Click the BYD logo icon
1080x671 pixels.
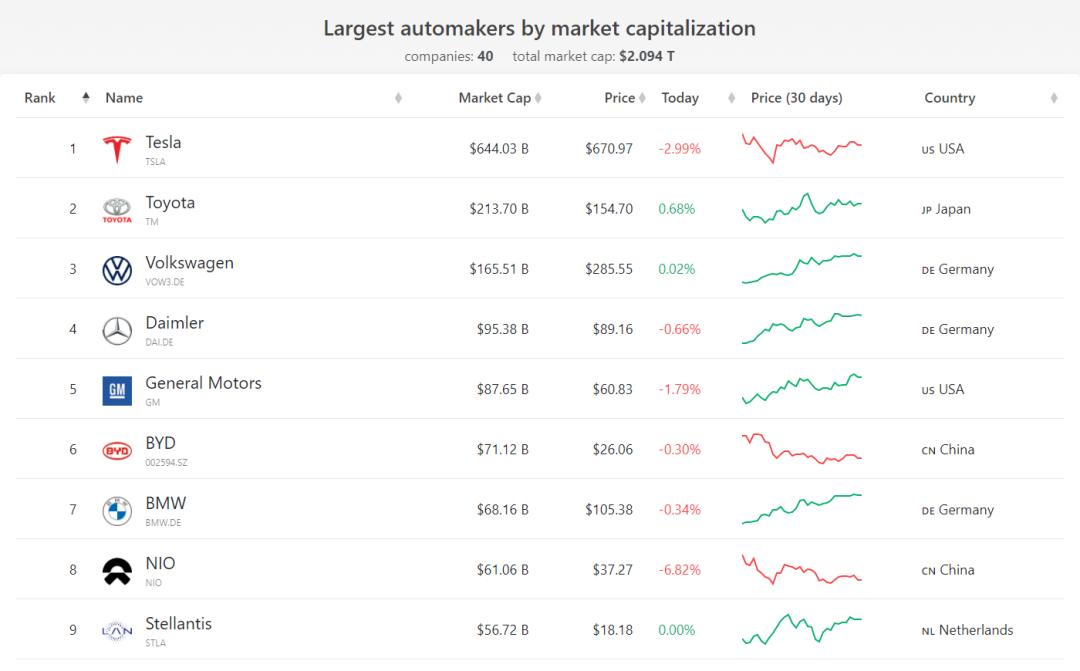[117, 451]
